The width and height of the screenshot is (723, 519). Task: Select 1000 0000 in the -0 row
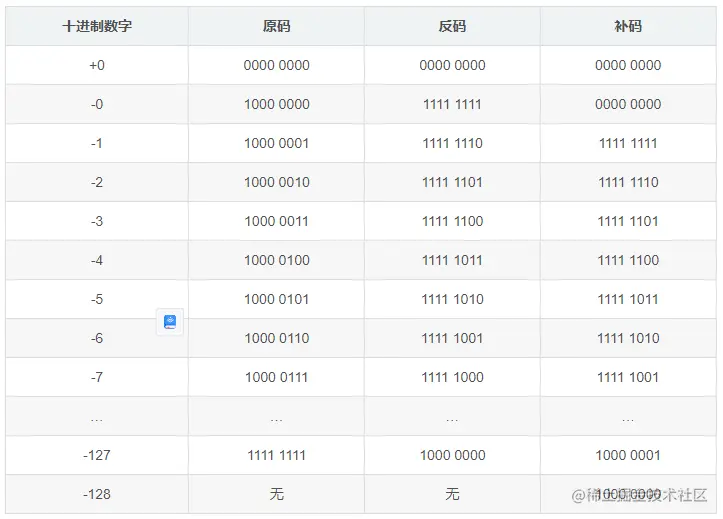(276, 104)
